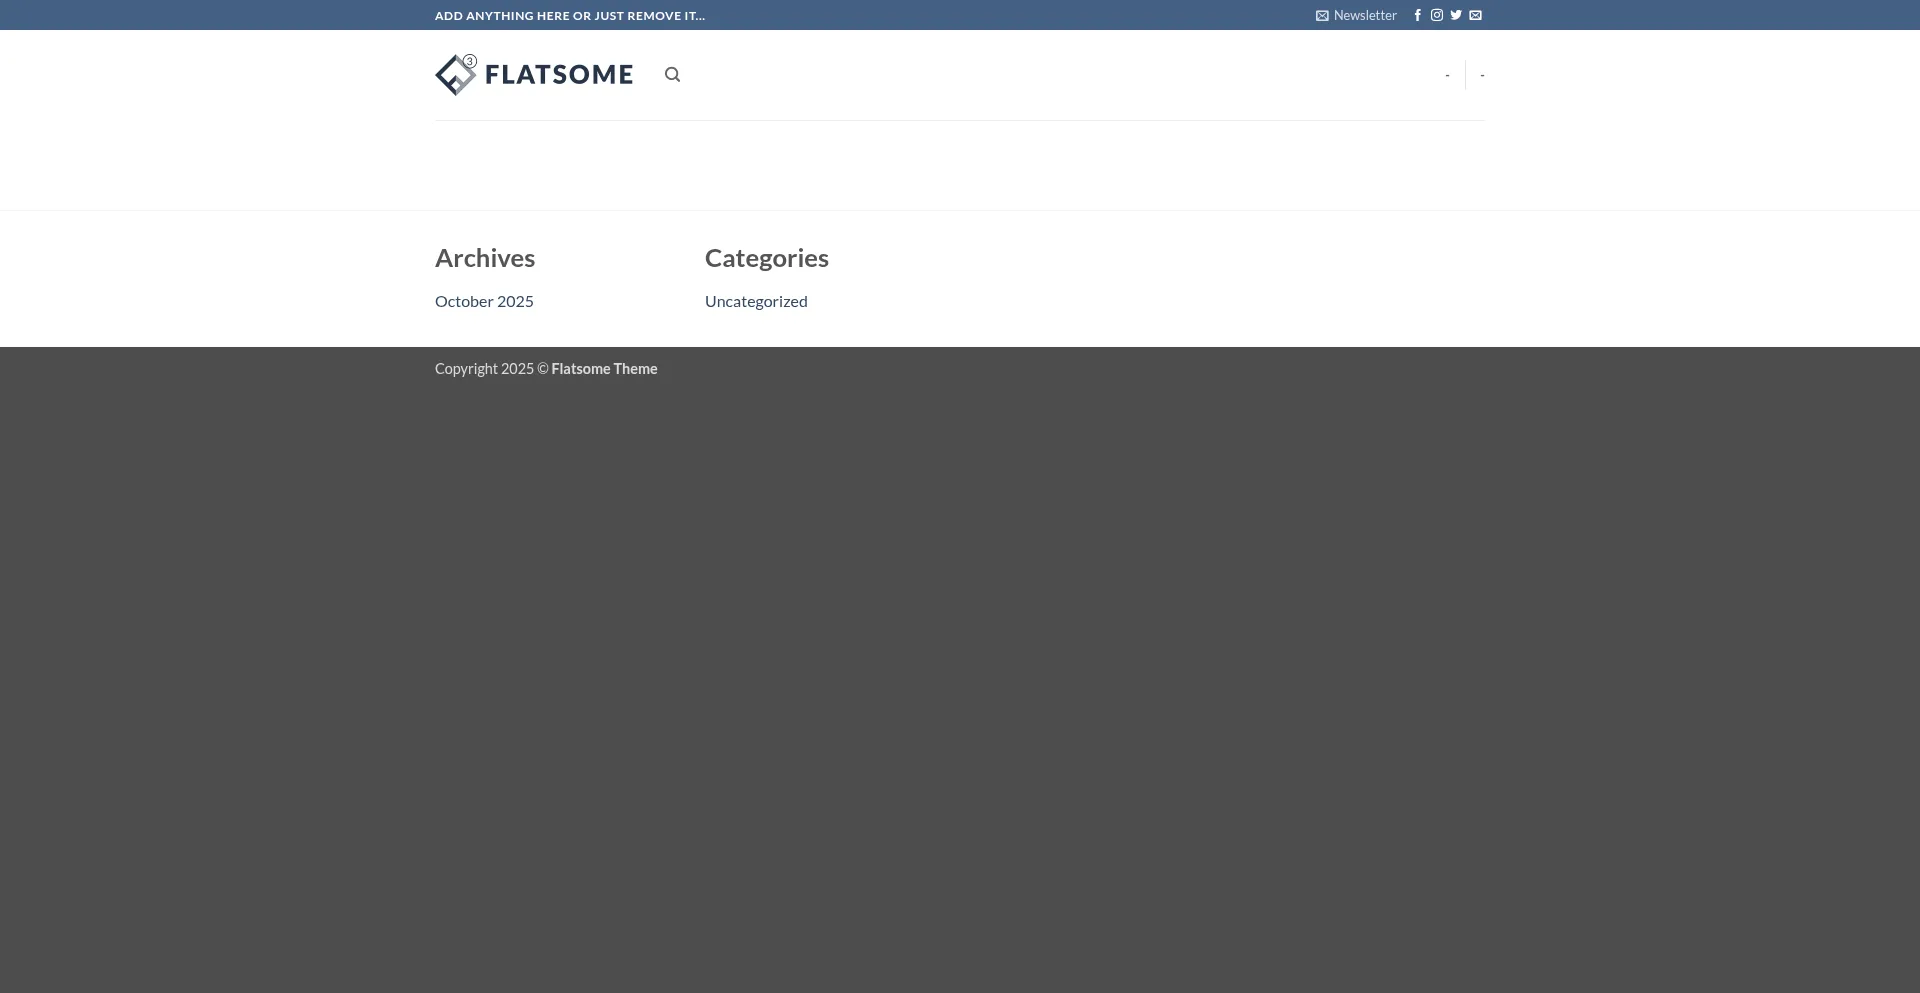Click the vertical divider between header dashes

coord(1465,75)
